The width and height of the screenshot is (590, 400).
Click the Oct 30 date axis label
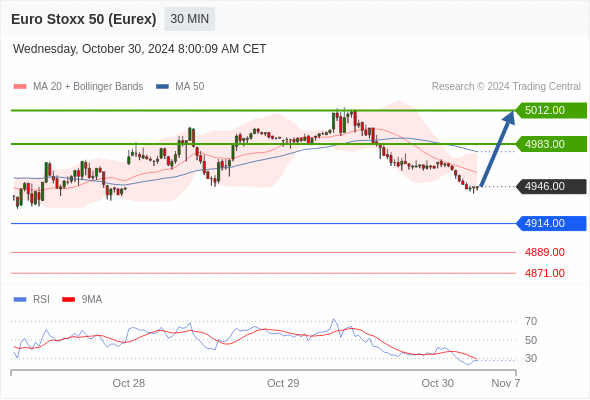click(x=438, y=383)
